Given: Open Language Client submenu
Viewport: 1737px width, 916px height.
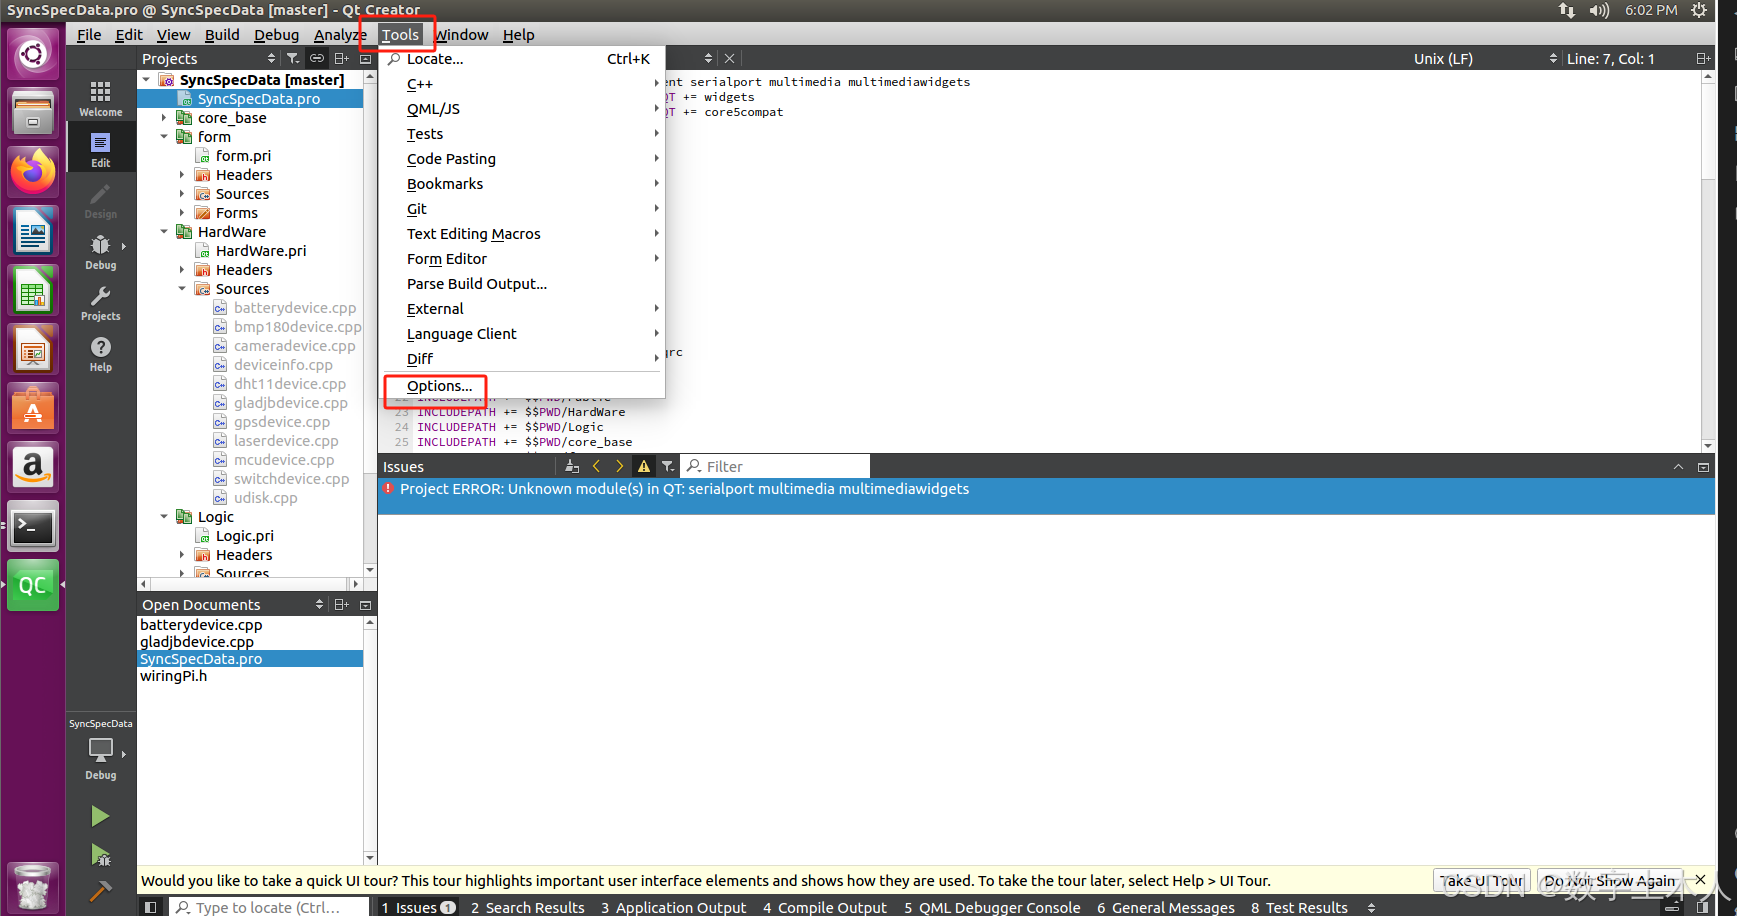Looking at the screenshot, I should pos(522,334).
